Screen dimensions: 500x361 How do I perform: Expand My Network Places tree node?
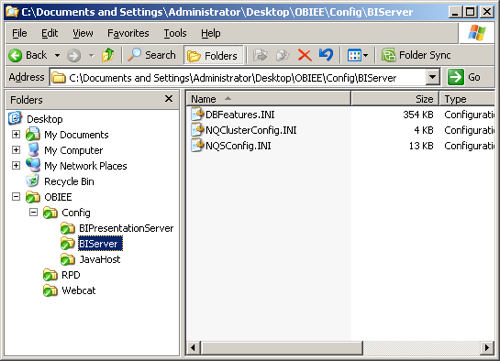[16, 166]
